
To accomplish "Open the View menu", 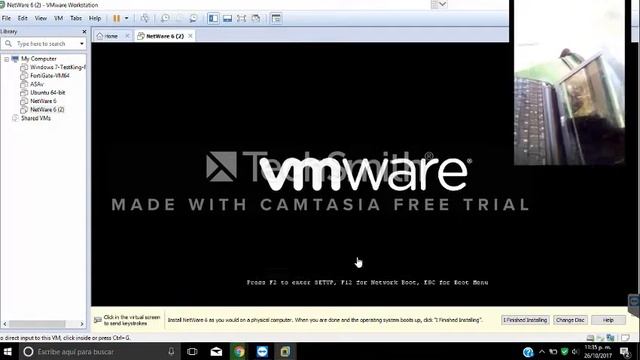I will 40,18.
